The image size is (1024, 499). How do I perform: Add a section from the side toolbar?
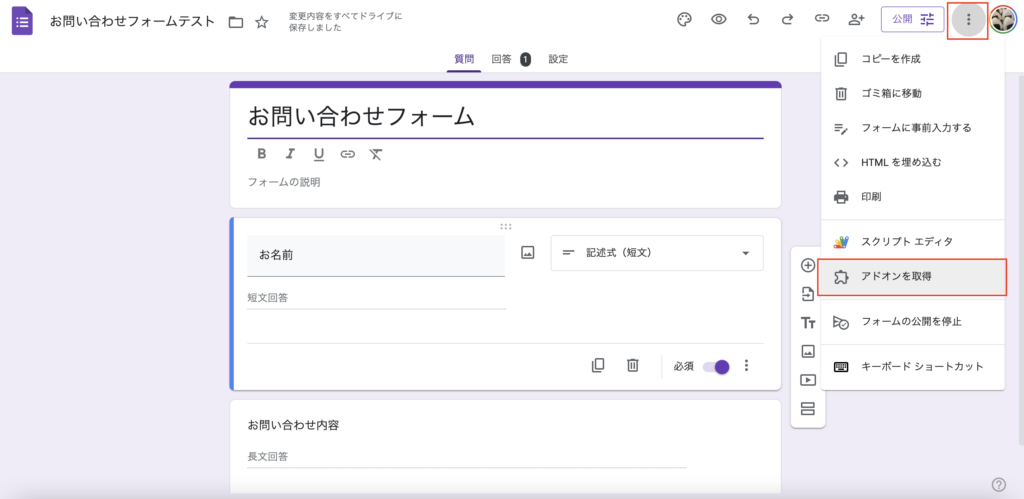point(808,409)
